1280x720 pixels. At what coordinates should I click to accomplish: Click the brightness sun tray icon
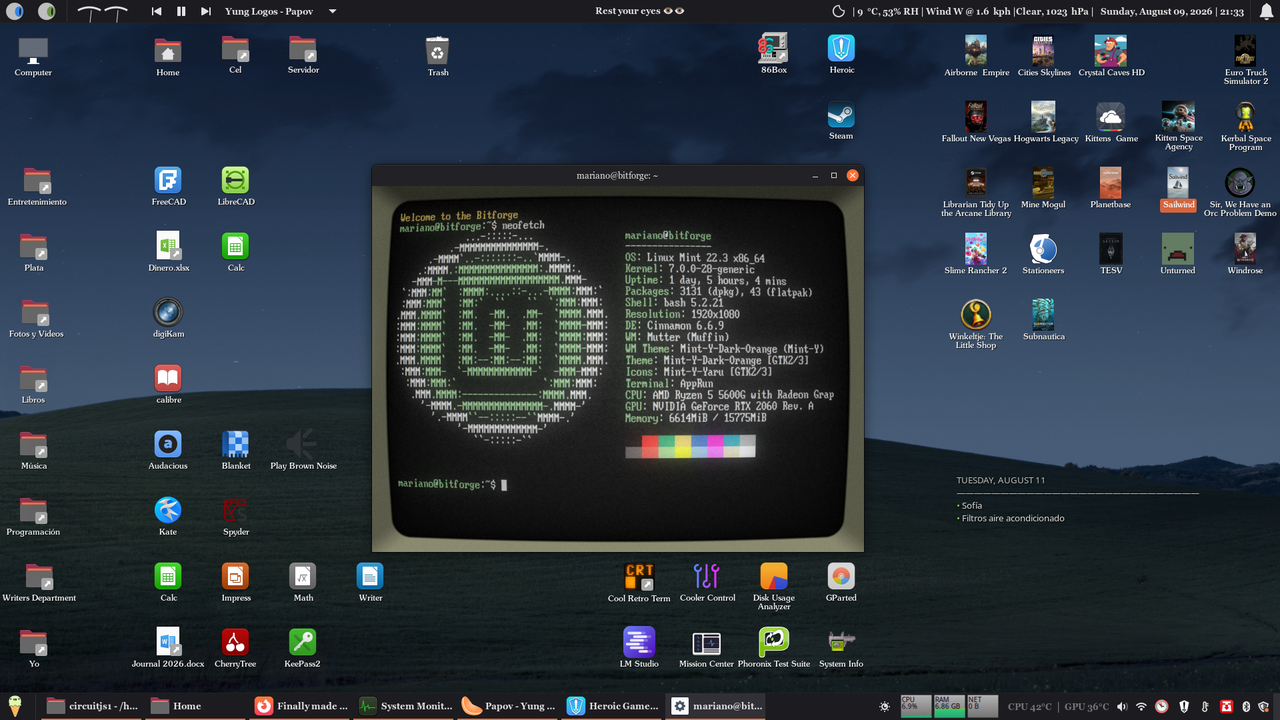tap(884, 706)
